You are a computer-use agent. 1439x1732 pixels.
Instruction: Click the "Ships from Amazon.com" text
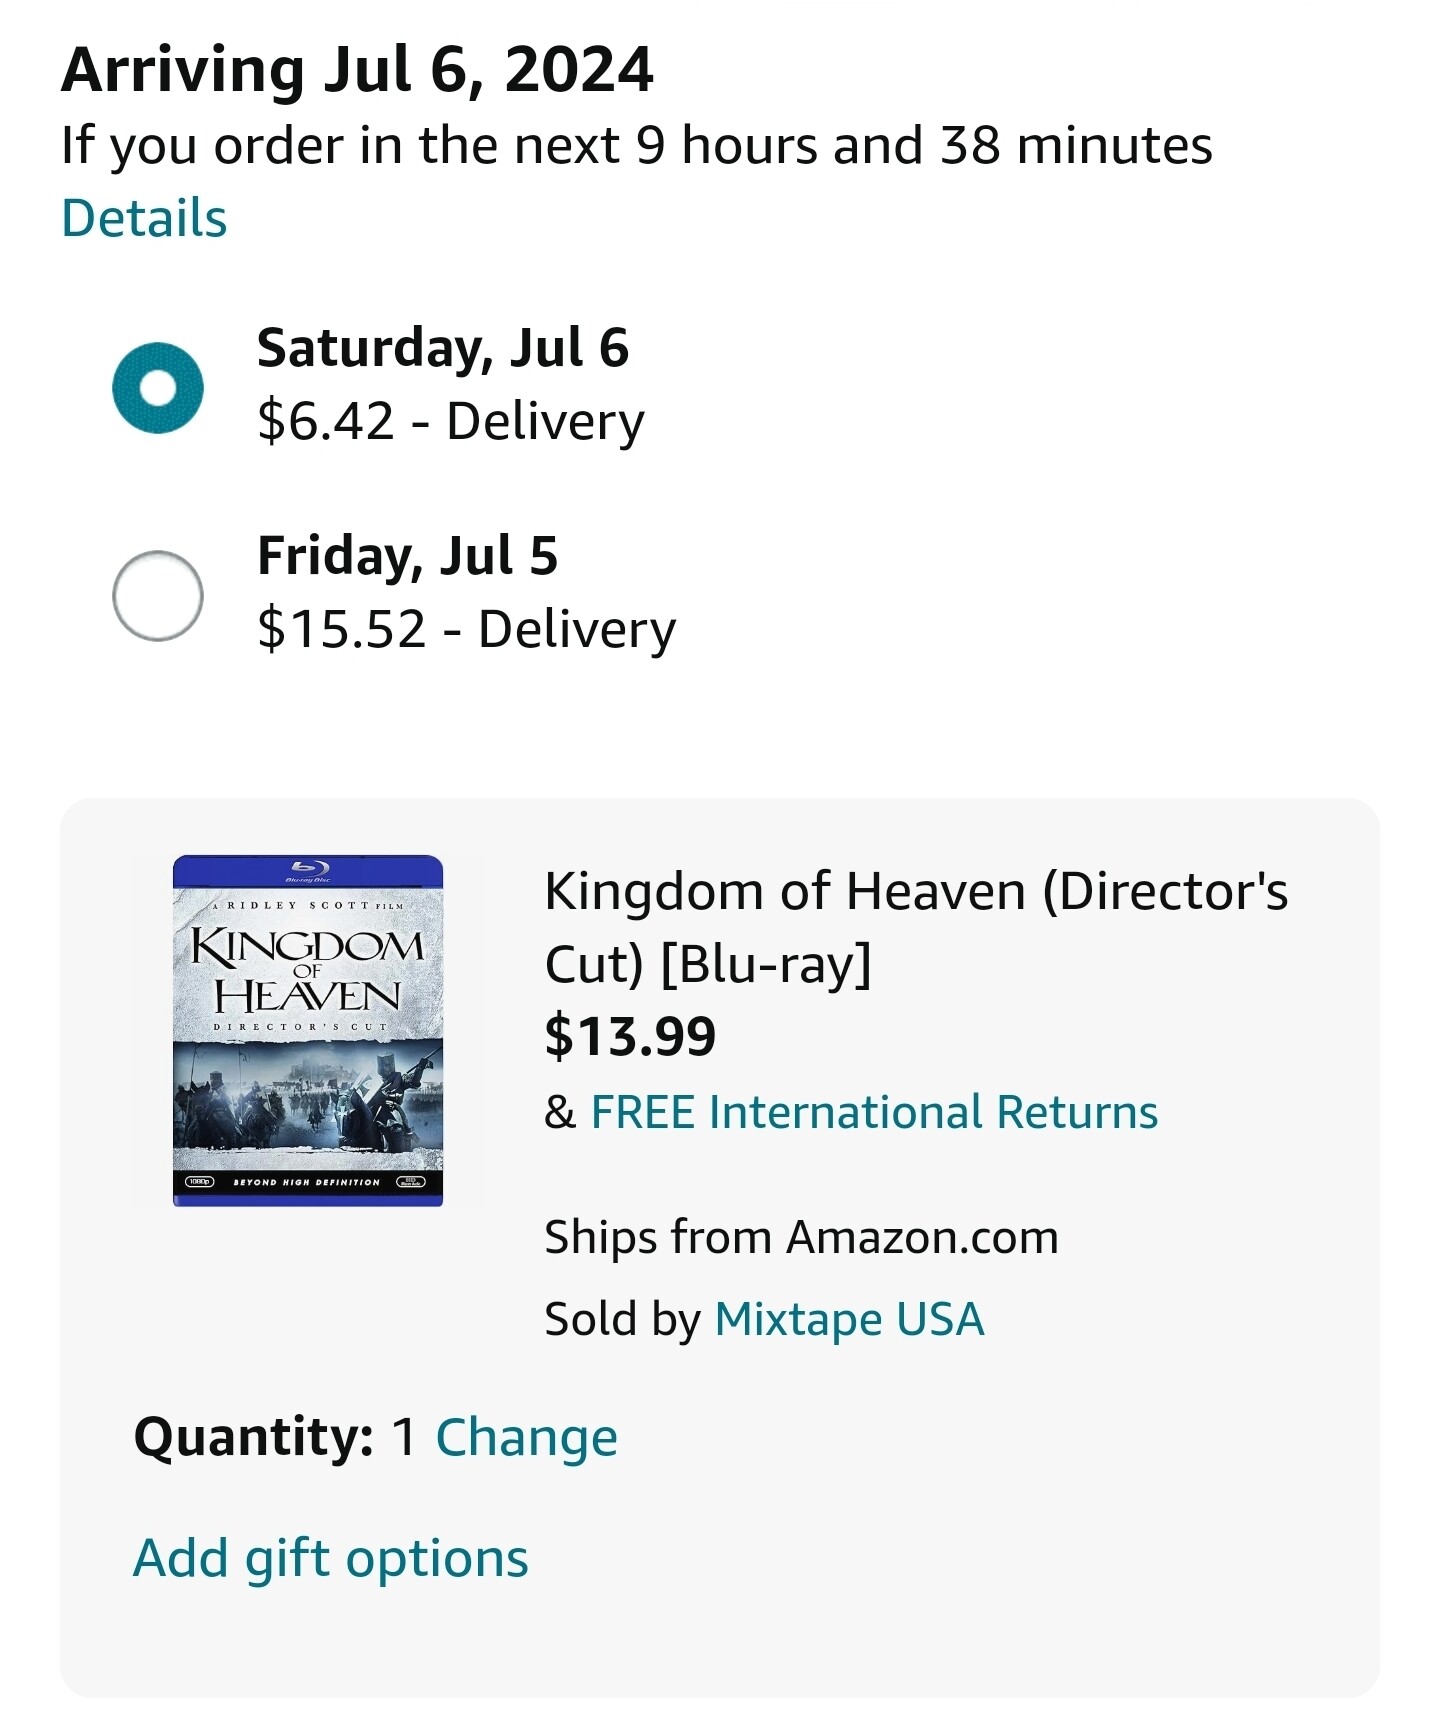(801, 1237)
